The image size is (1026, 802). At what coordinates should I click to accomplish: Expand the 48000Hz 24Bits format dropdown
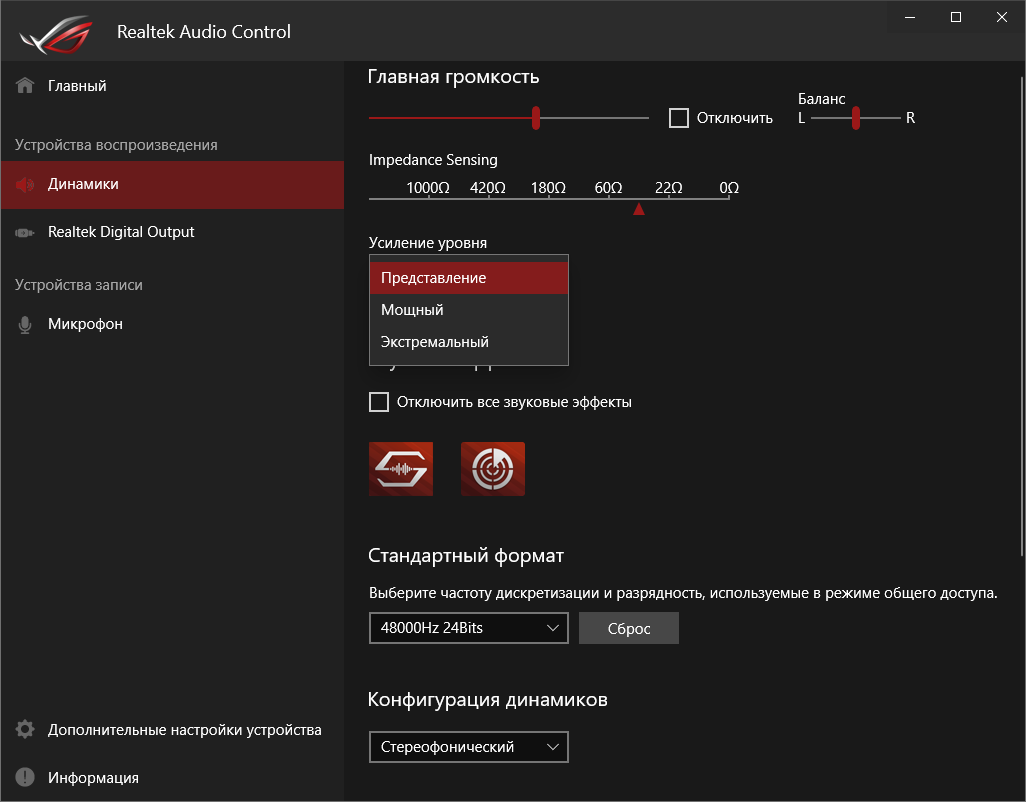point(468,628)
